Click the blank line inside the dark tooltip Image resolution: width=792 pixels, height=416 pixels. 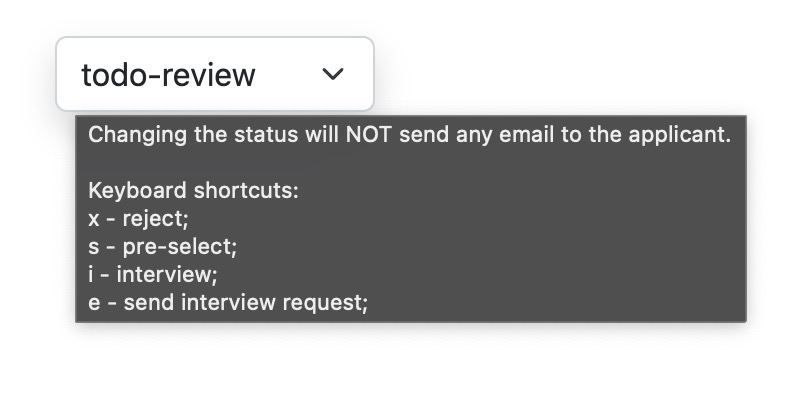click(410, 162)
